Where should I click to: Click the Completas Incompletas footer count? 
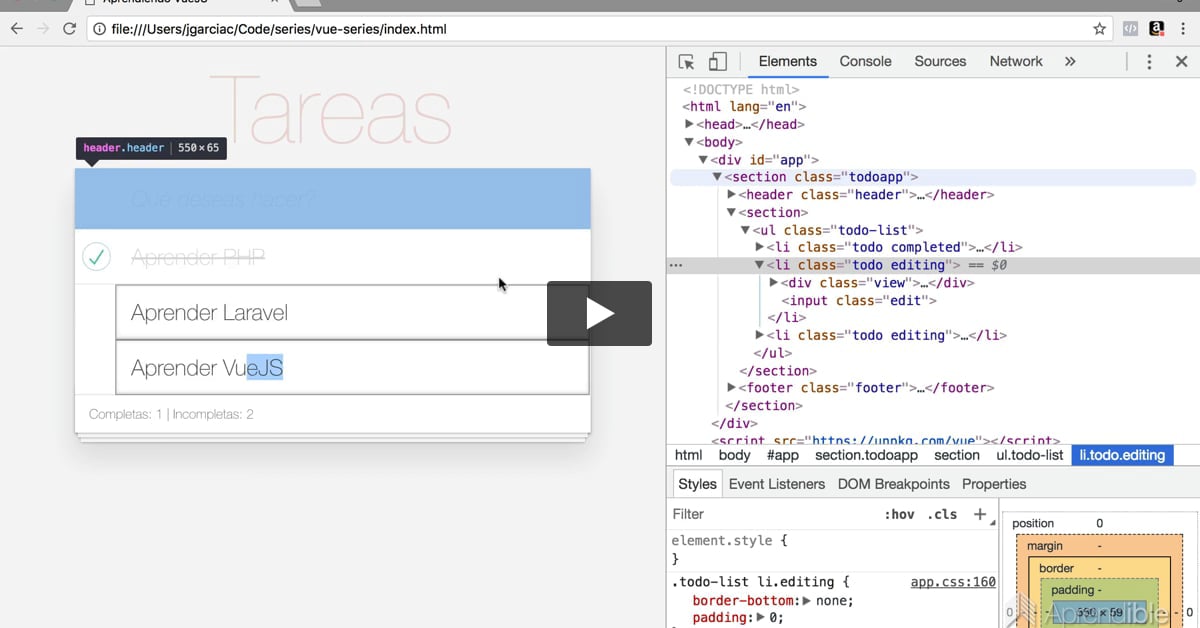pos(171,414)
